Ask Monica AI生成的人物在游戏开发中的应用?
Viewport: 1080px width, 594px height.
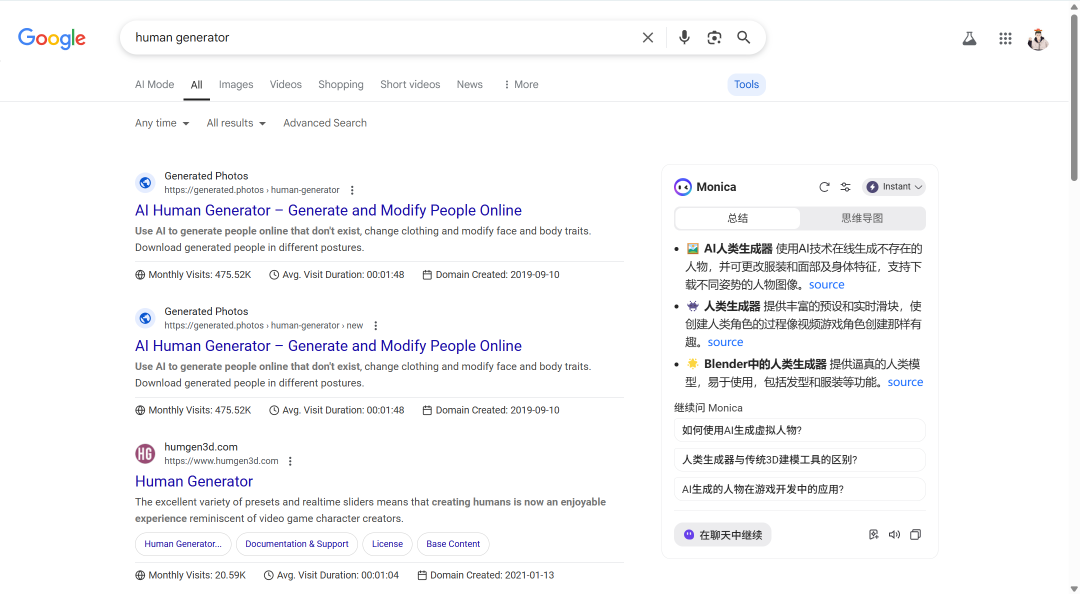pos(800,489)
